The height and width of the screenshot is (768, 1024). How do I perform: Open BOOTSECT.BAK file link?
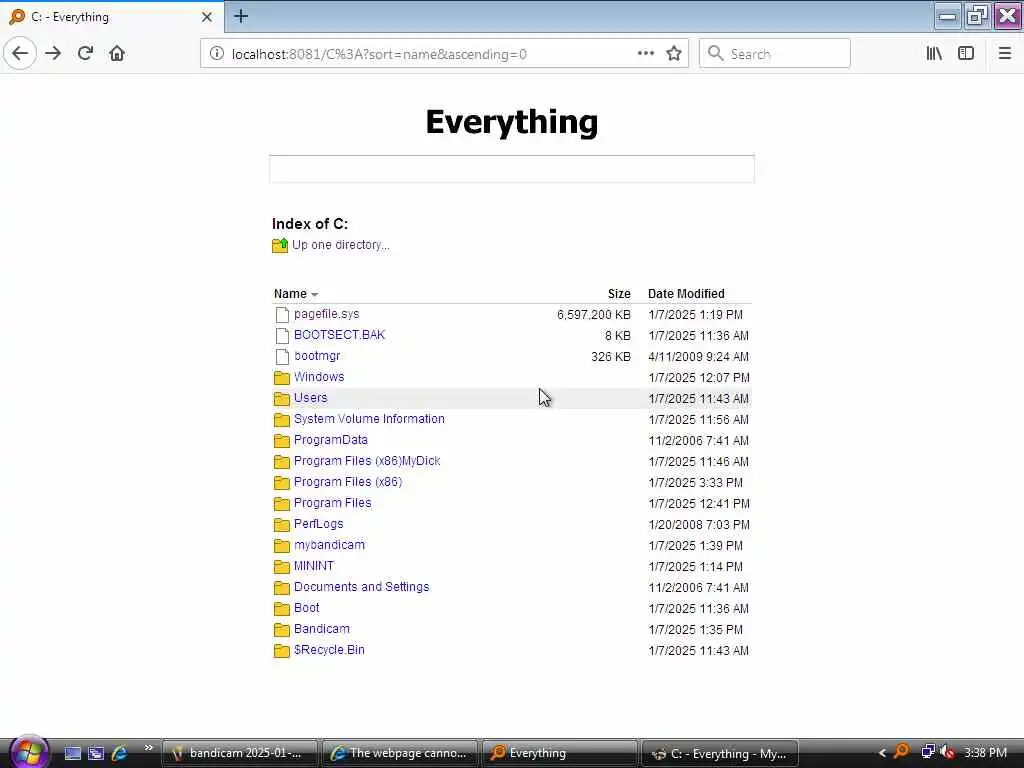[340, 335]
